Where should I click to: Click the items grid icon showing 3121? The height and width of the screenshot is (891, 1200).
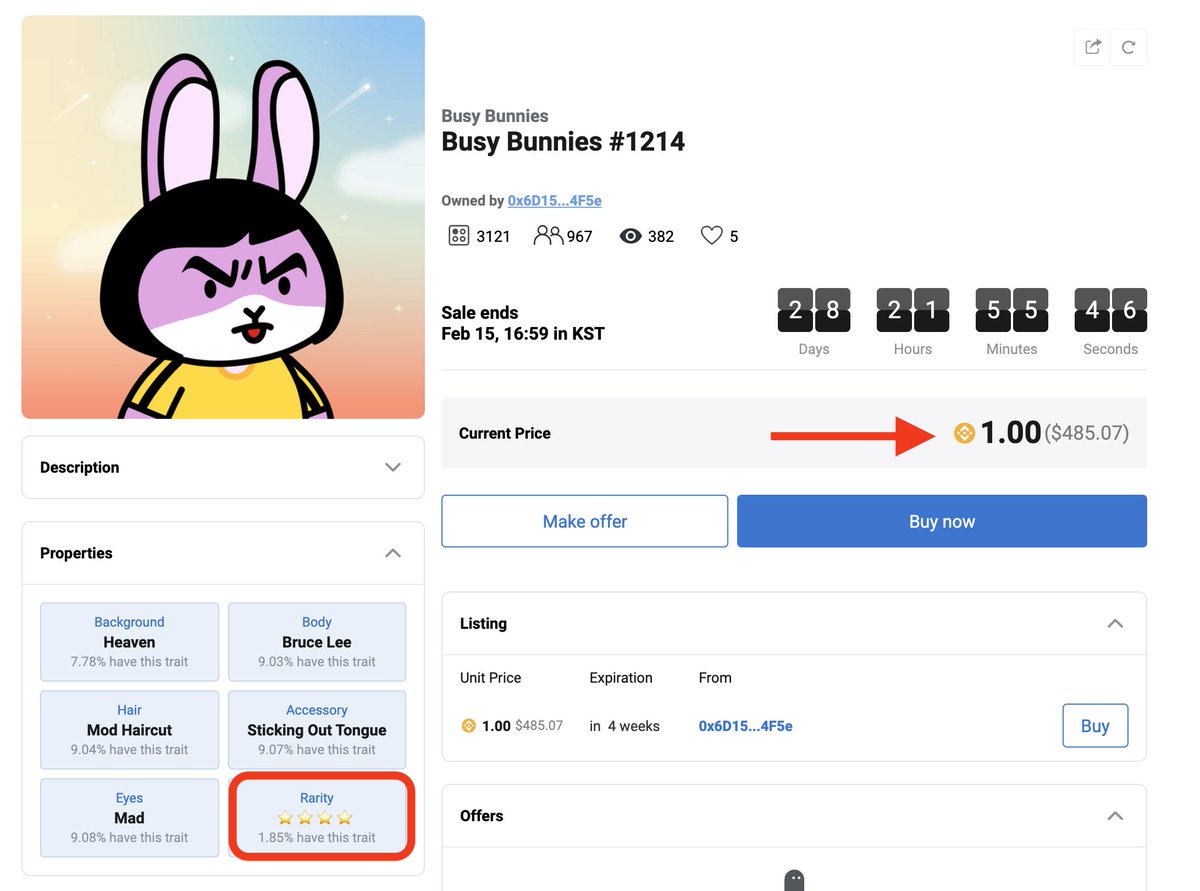point(459,236)
